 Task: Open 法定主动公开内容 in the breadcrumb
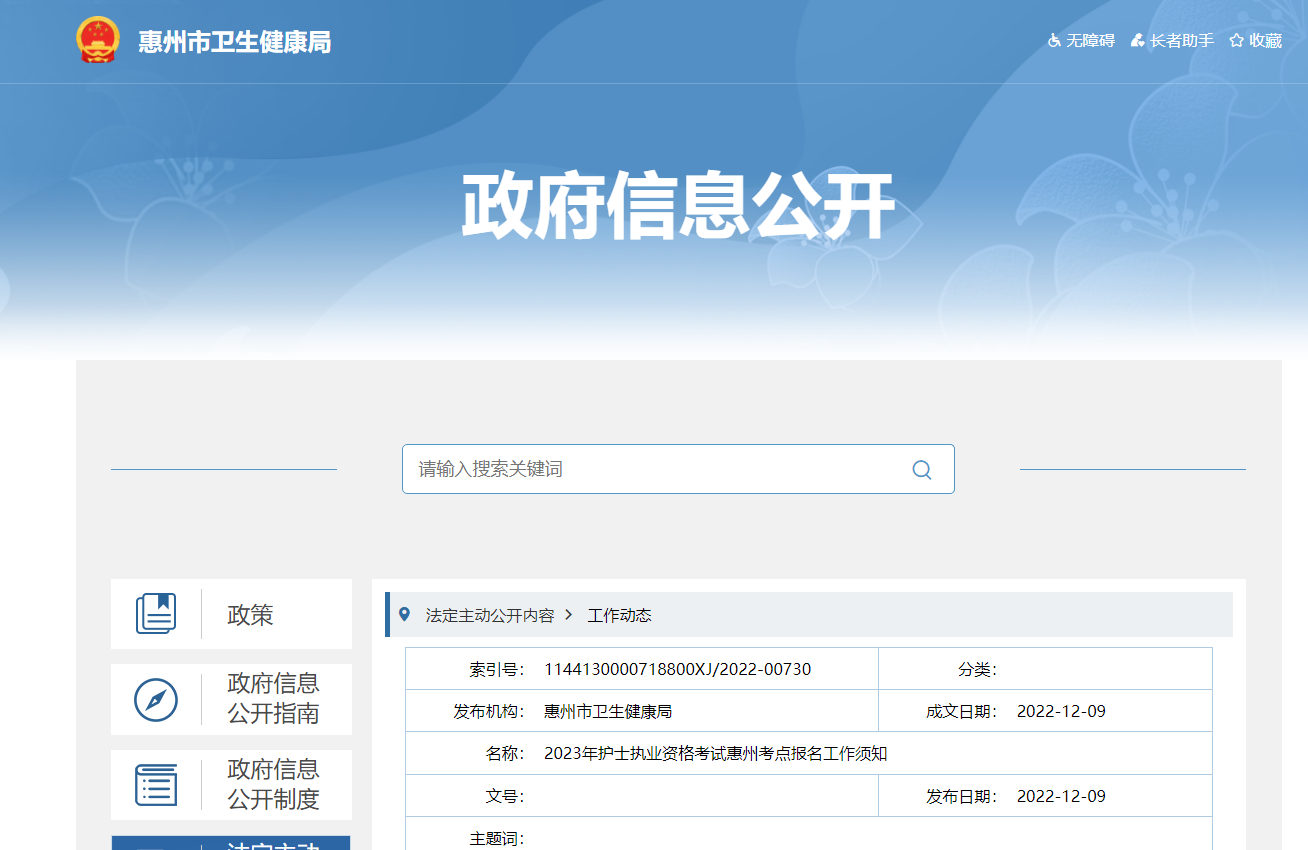tap(490, 616)
